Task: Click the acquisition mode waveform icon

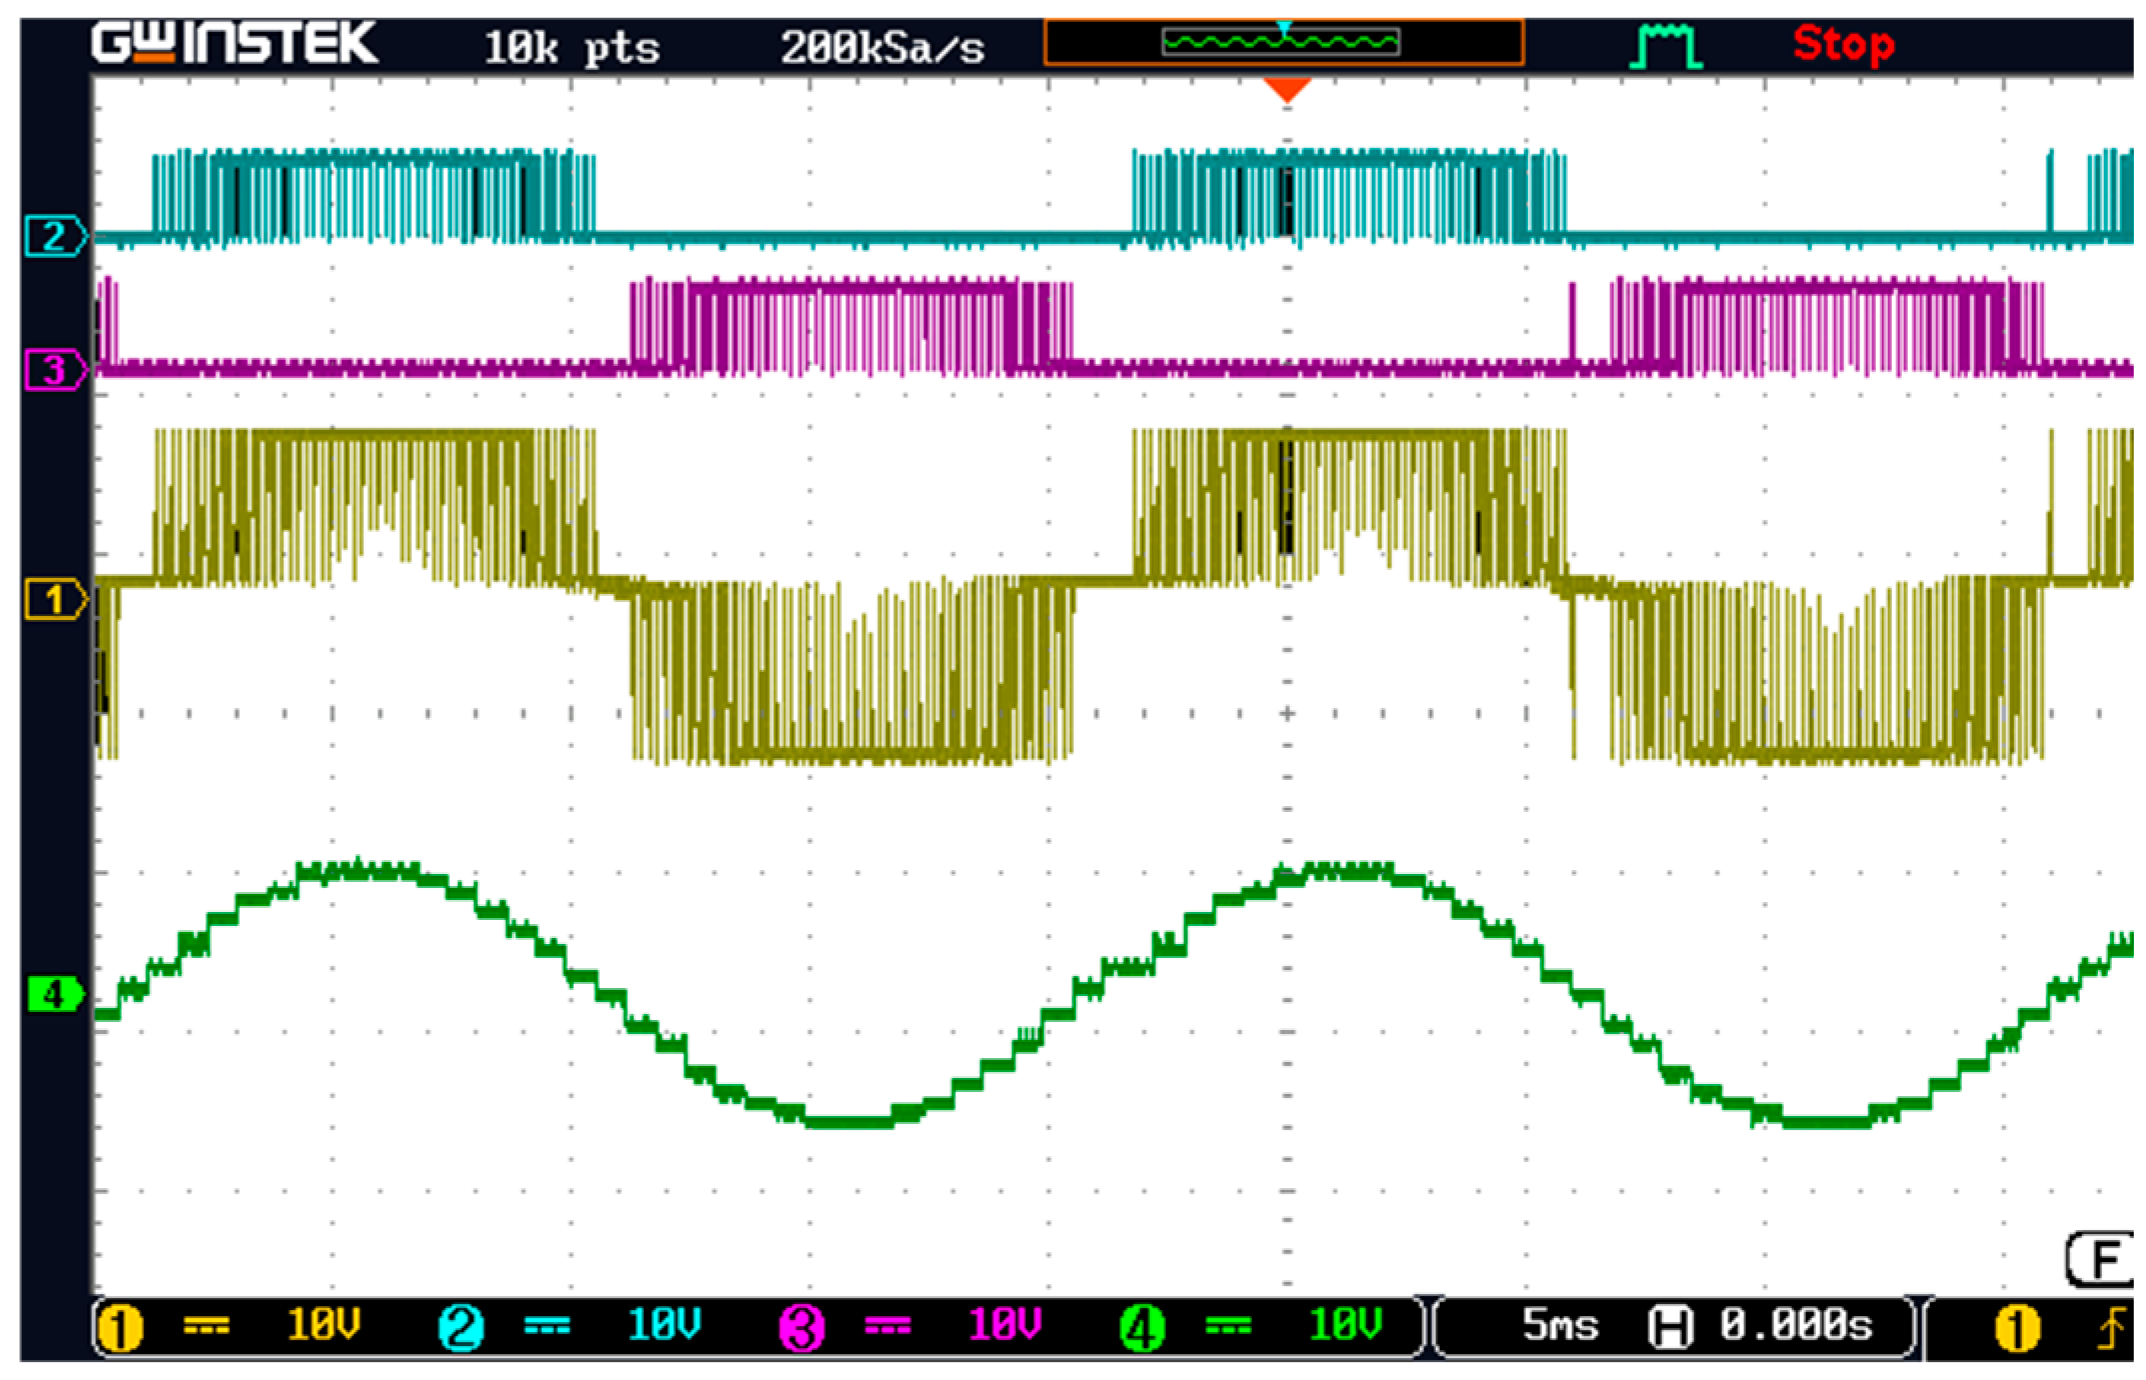Action: [x=1665, y=46]
